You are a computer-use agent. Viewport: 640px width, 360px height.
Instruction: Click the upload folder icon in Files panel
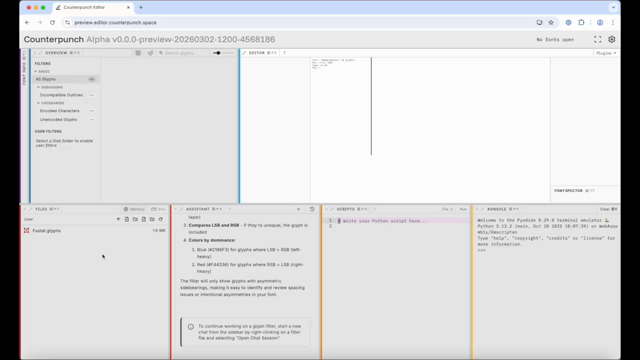pyautogui.click(x=152, y=219)
